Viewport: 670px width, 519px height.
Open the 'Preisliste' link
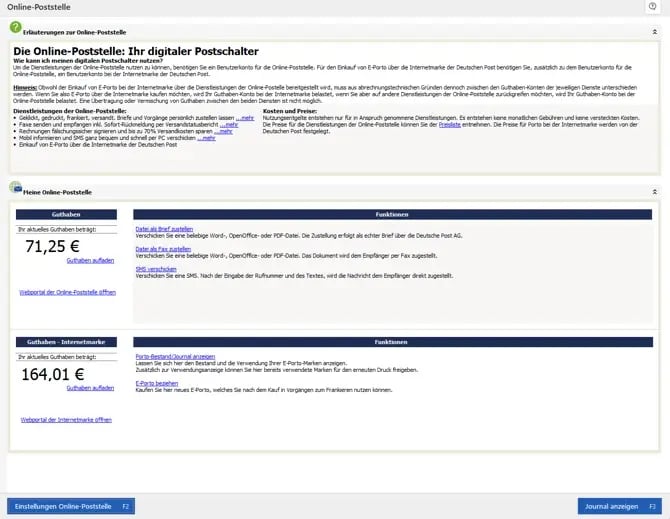point(448,127)
